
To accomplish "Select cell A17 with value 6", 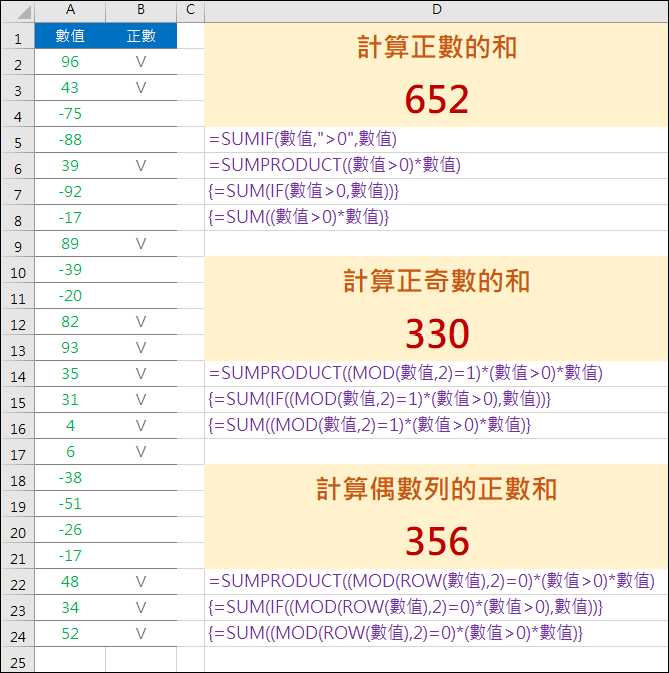I will [70, 452].
